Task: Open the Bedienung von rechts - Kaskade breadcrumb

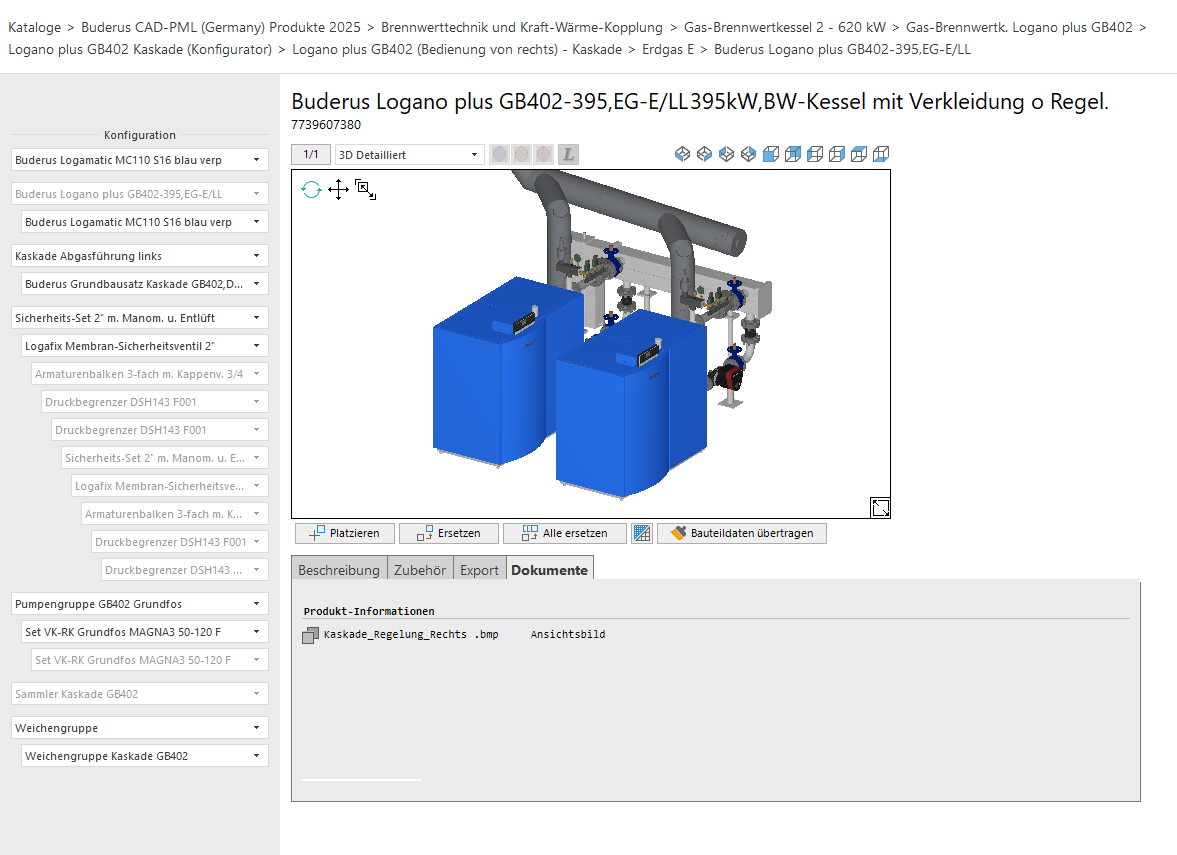Action: tap(457, 50)
